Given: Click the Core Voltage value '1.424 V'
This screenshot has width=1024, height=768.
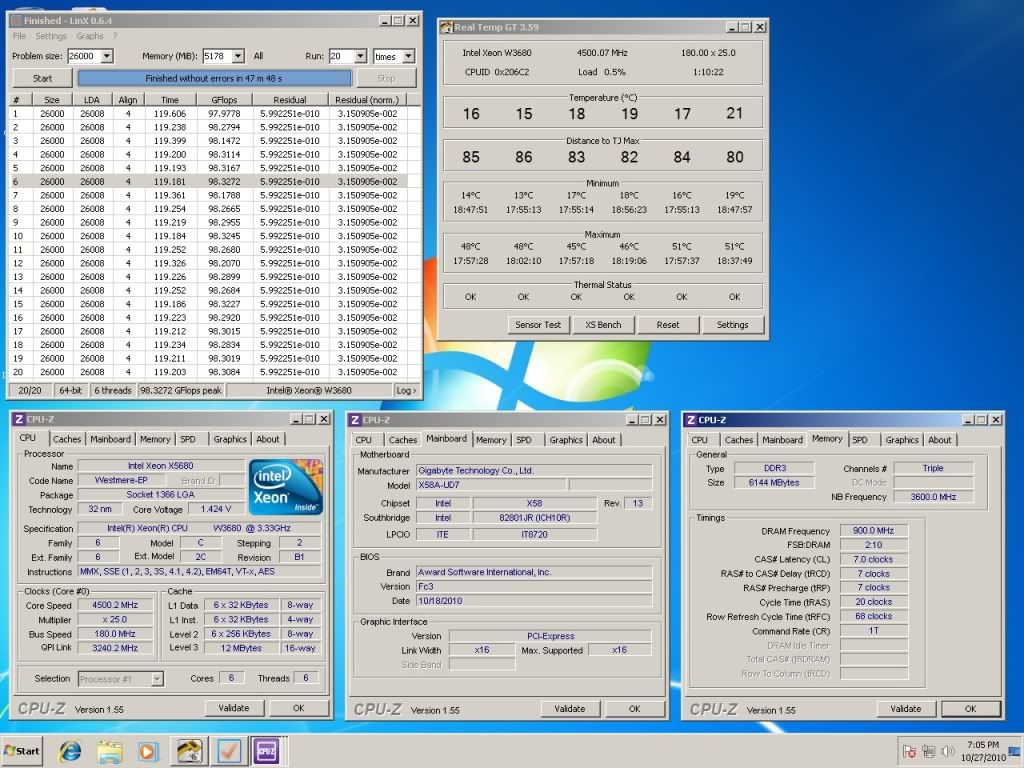Looking at the screenshot, I should [216, 509].
